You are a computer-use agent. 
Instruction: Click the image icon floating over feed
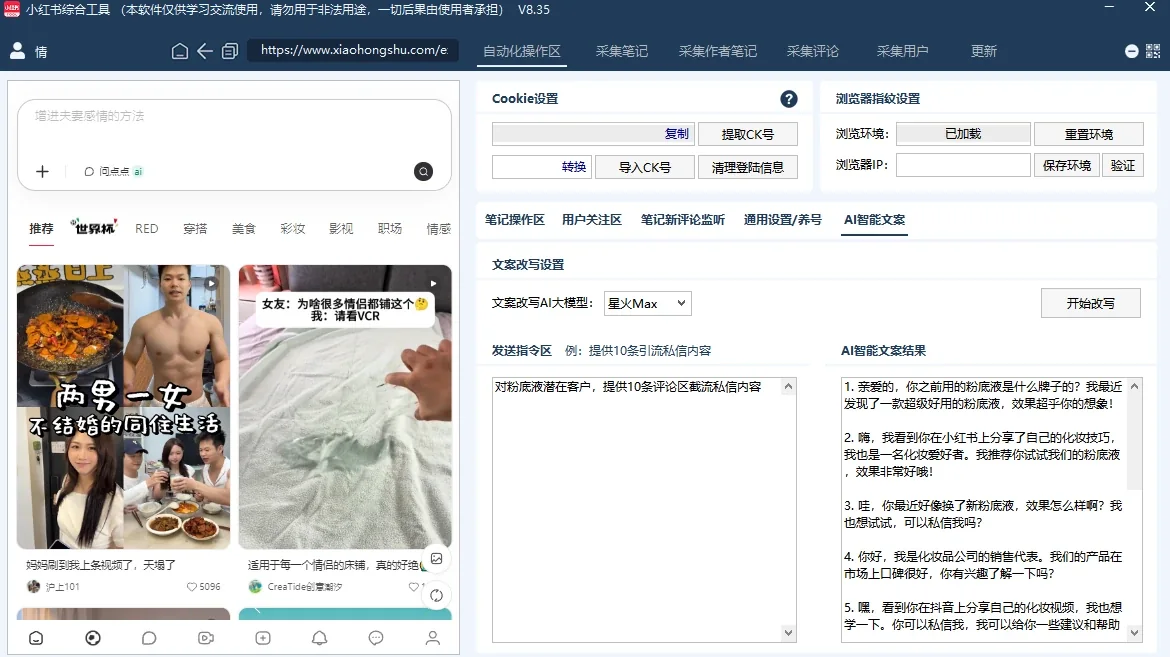pyautogui.click(x=437, y=558)
